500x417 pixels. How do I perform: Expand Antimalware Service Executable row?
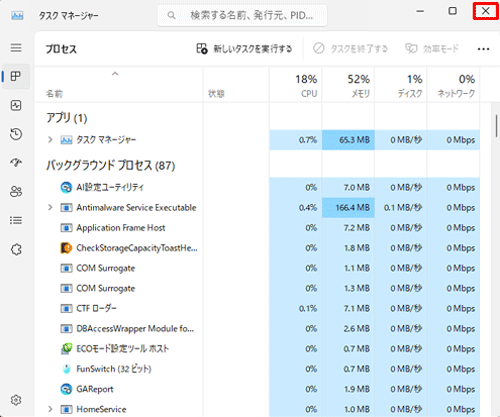tap(50, 208)
